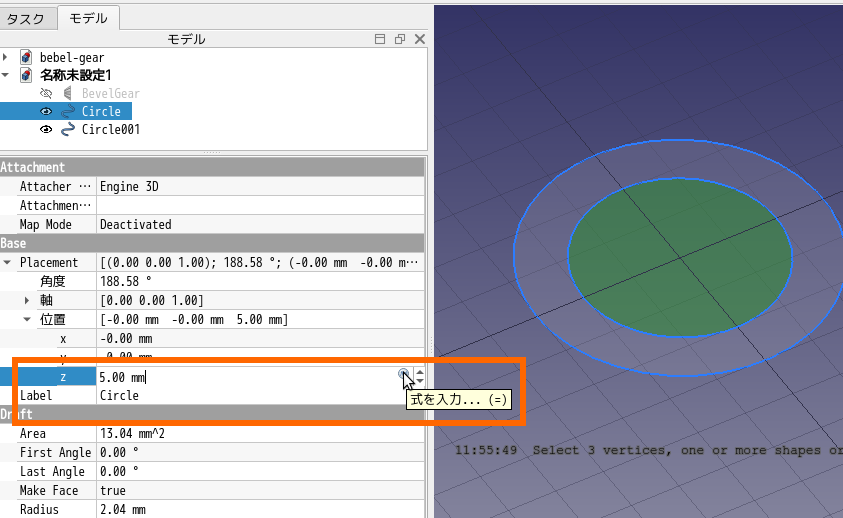Select the モデル tab
The height and width of the screenshot is (518, 843).
coord(89,18)
